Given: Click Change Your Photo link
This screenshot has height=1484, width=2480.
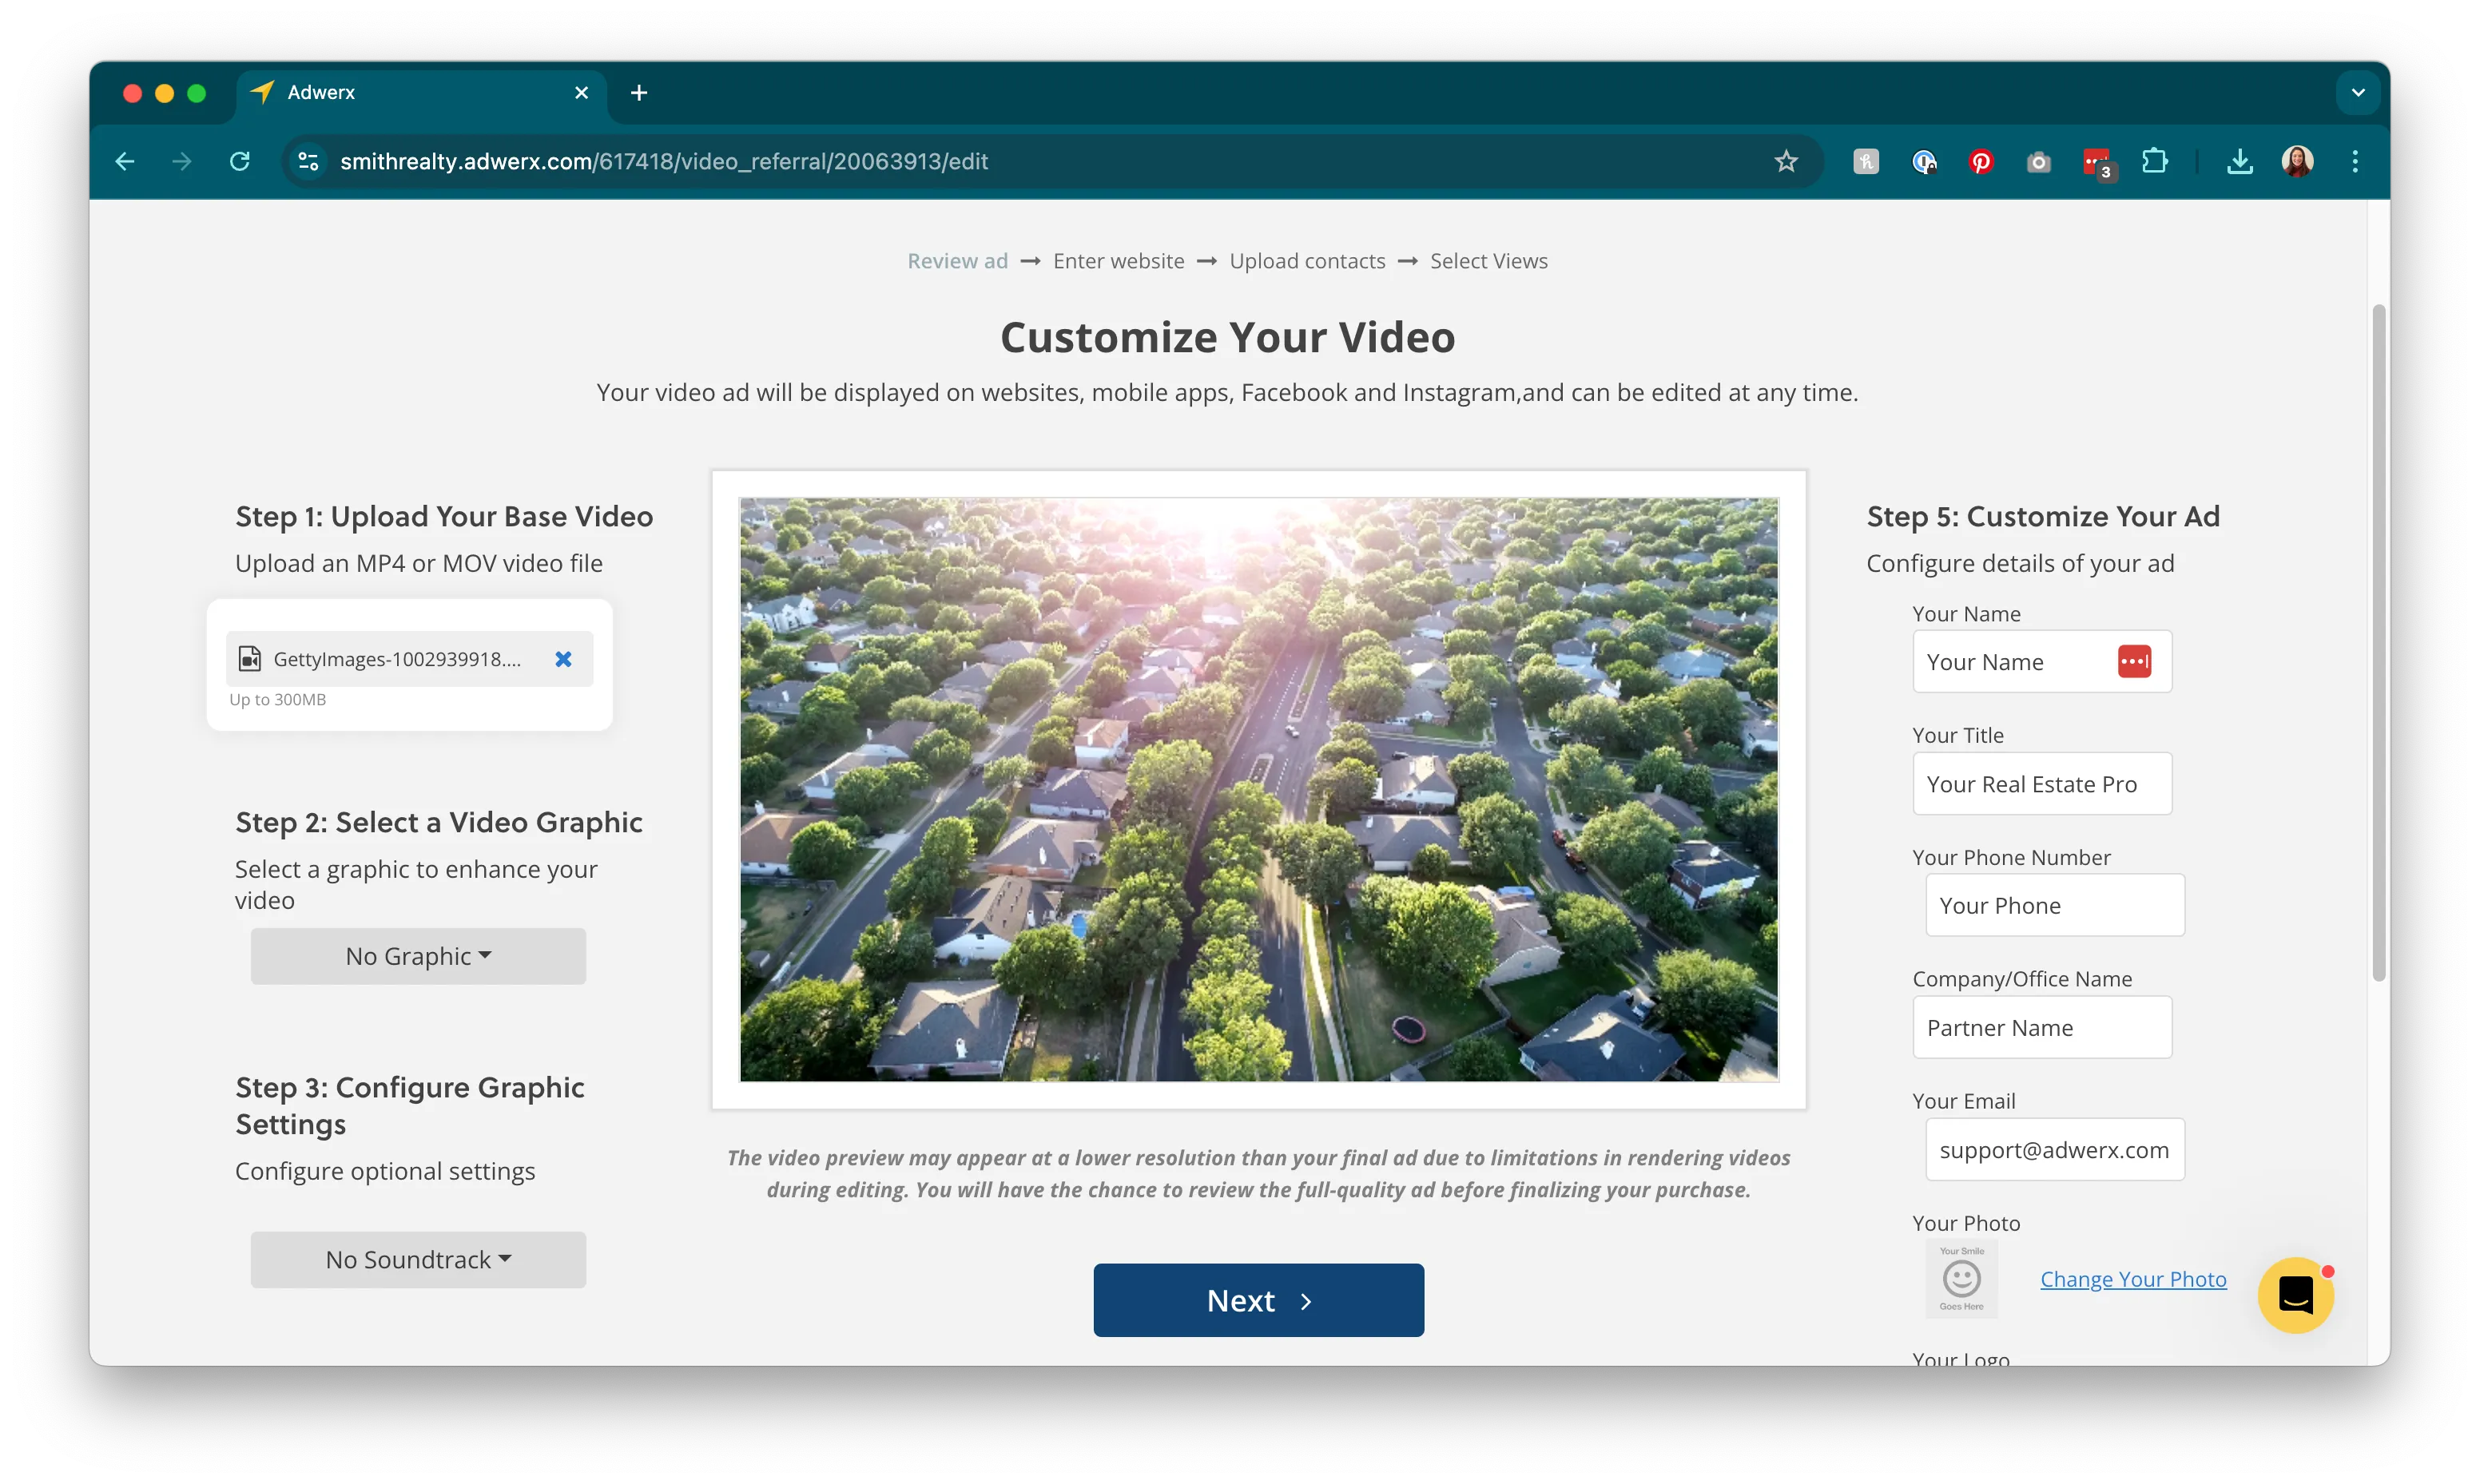Looking at the screenshot, I should pos(2133,1279).
